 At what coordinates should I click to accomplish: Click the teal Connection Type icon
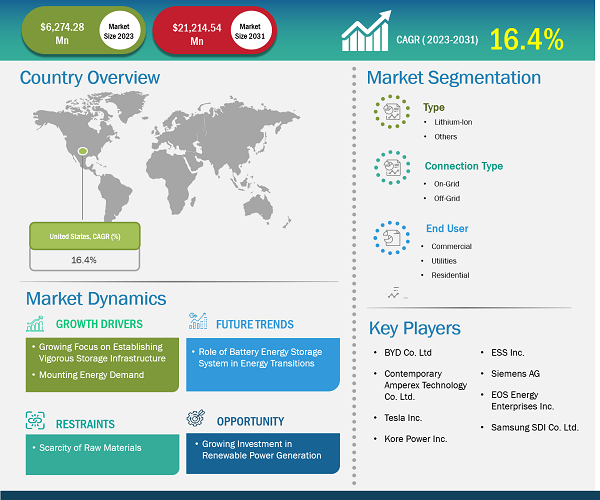[392, 168]
